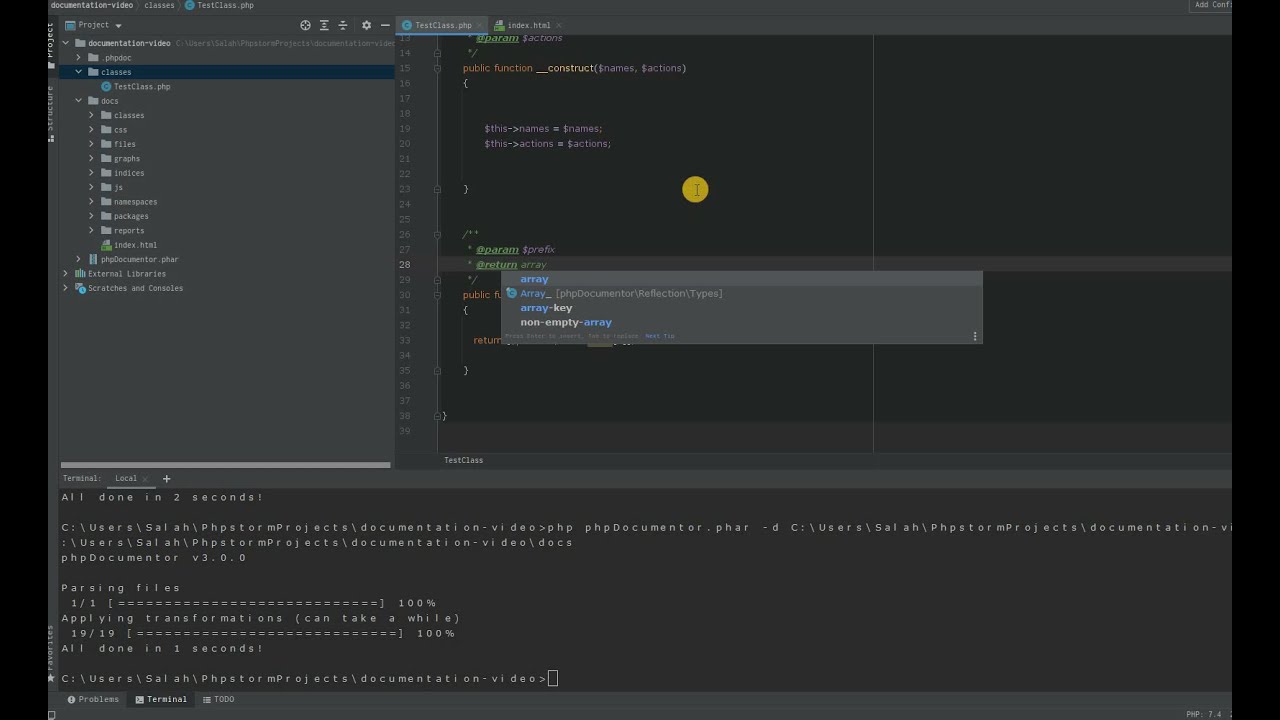Select index.html in project tree
The height and width of the screenshot is (720, 1280).
tap(135, 245)
